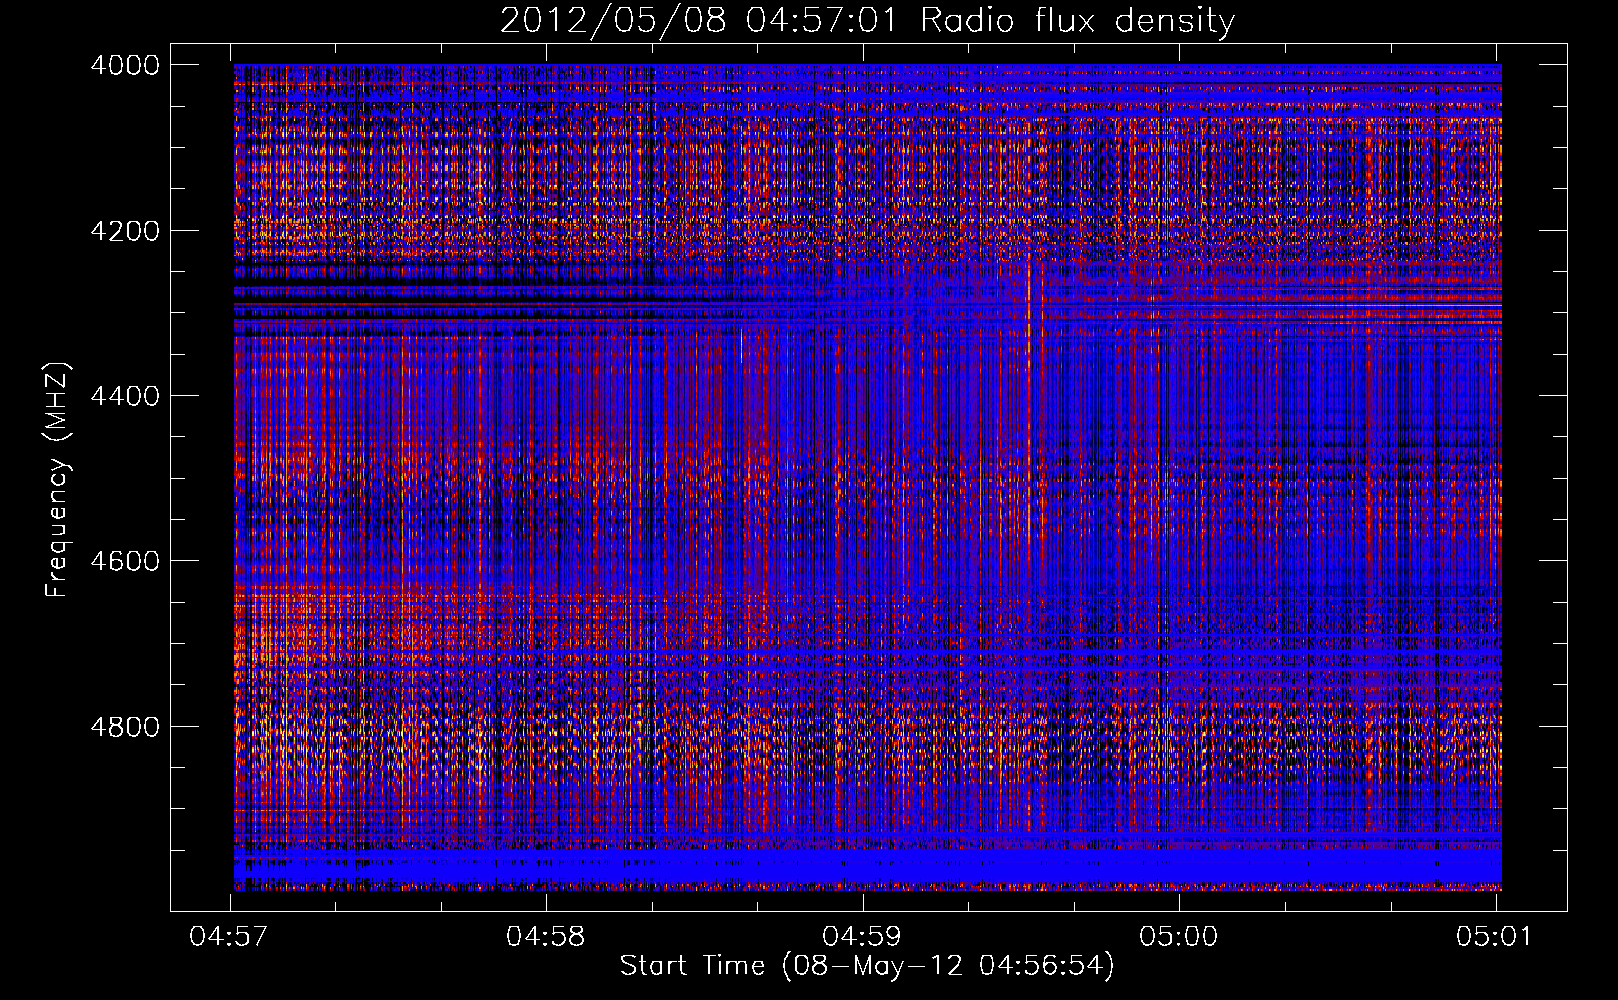Image resolution: width=1618 pixels, height=1000 pixels.
Task: Click the 05:01 time tick label
Action: pyautogui.click(x=1495, y=937)
